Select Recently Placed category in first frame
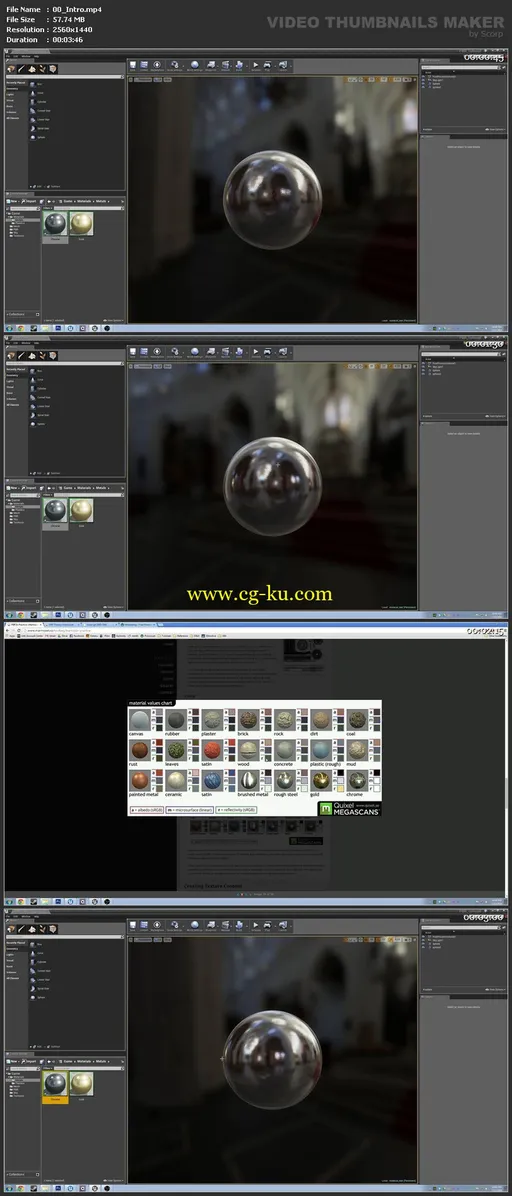 tap(16, 82)
